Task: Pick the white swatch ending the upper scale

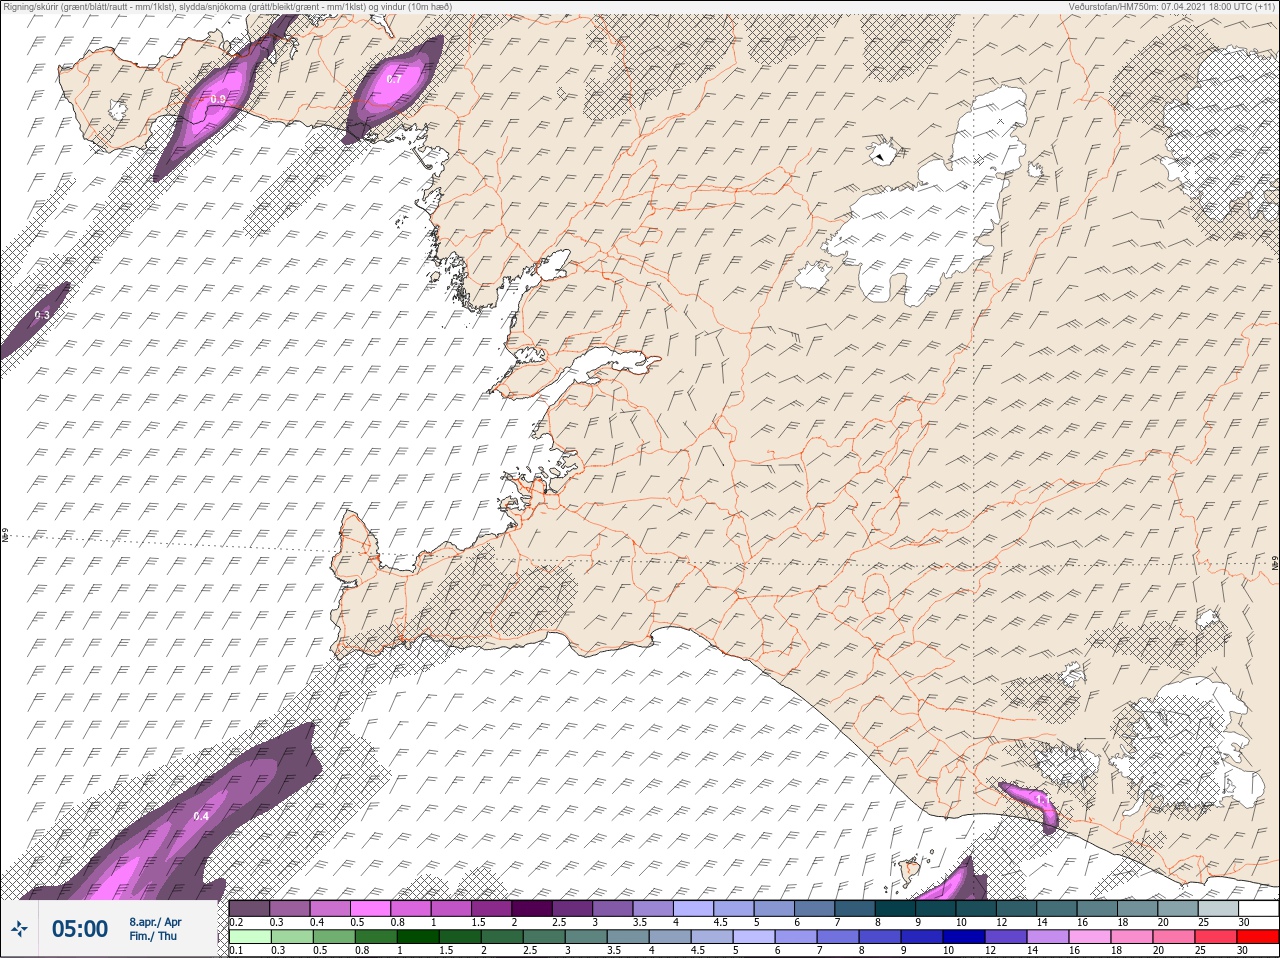Action: click(1257, 909)
